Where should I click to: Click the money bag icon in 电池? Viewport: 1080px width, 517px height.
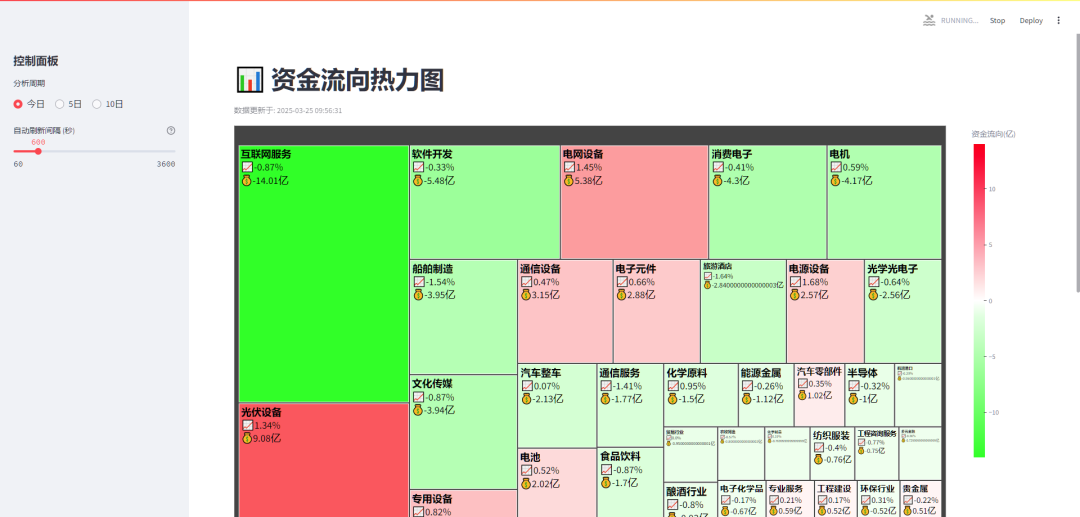click(526, 483)
